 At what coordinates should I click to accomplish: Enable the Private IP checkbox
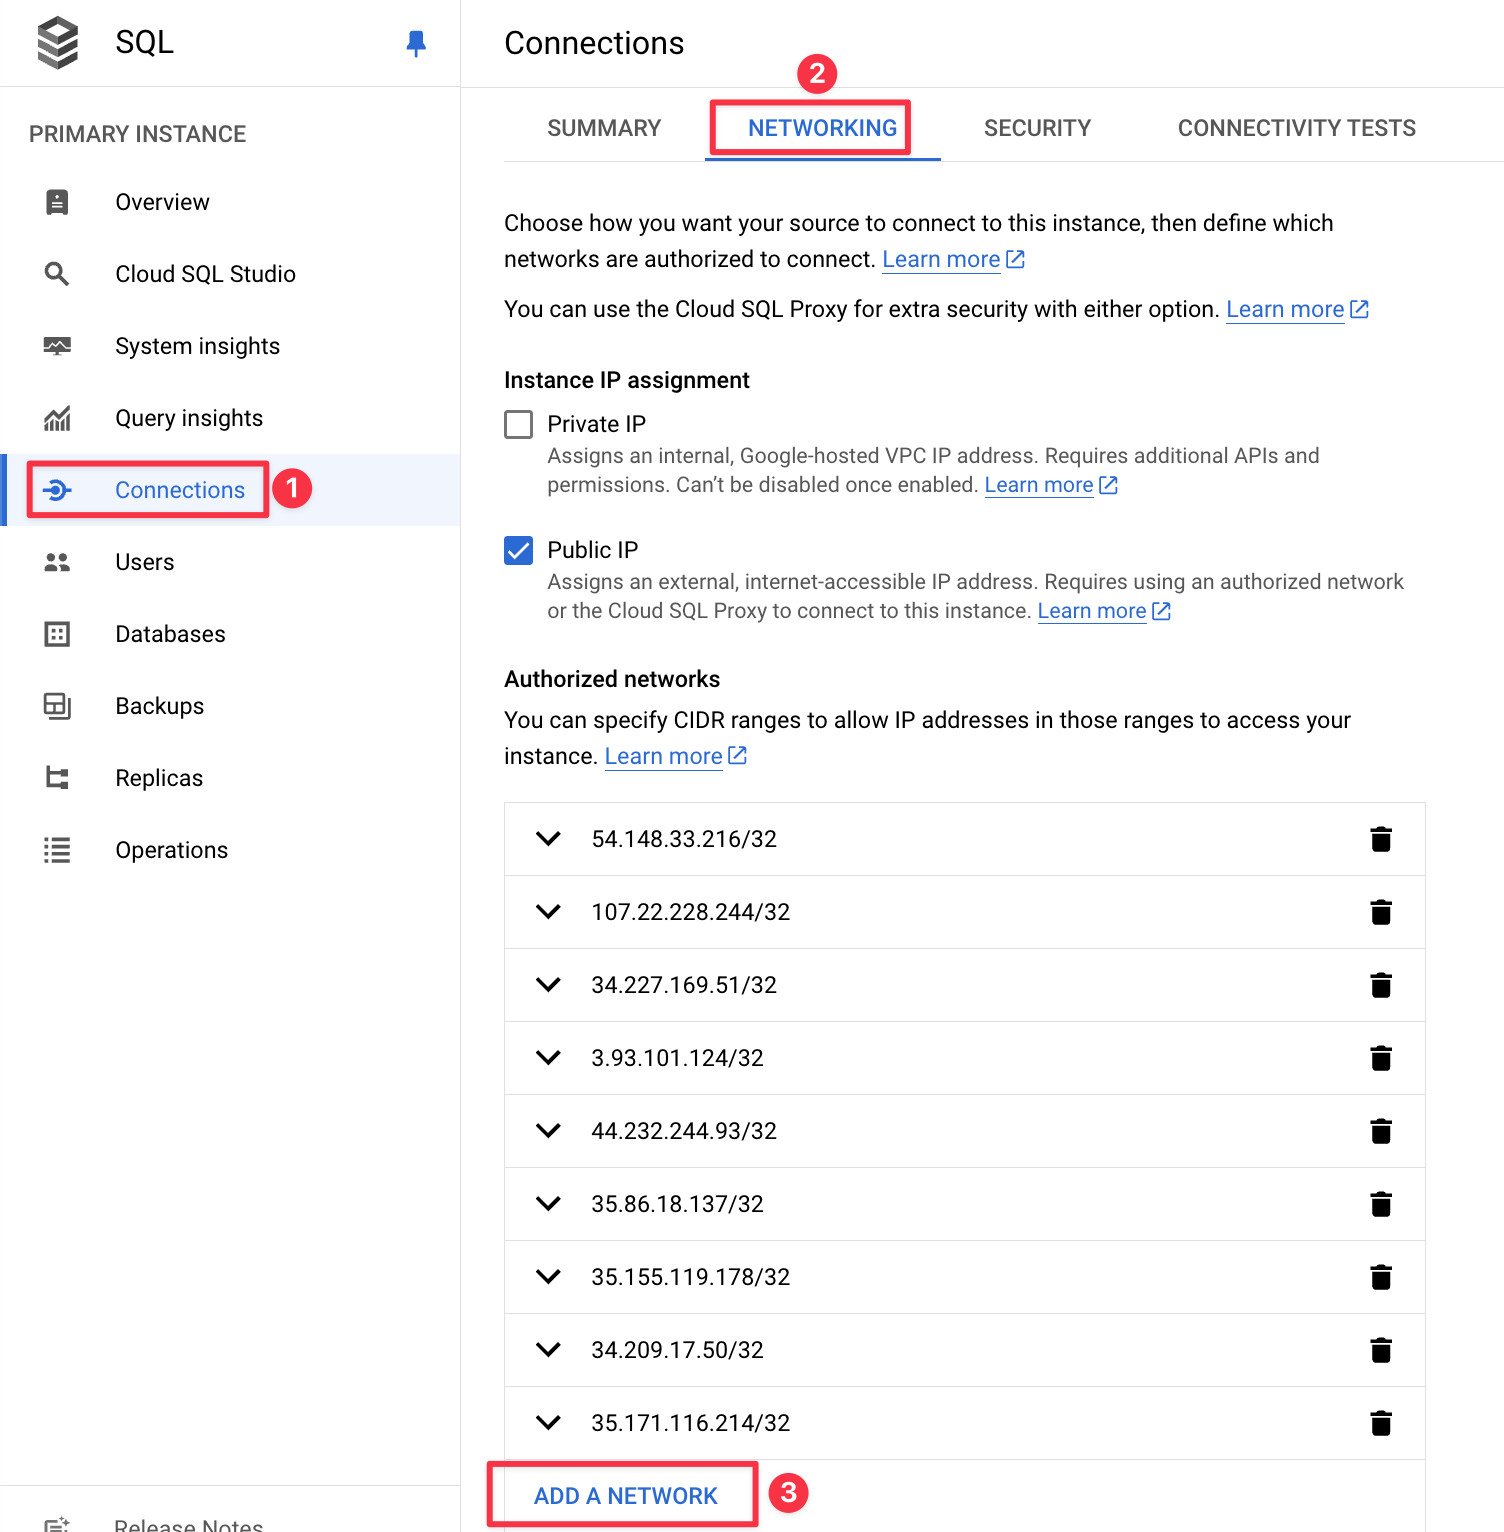(x=518, y=424)
